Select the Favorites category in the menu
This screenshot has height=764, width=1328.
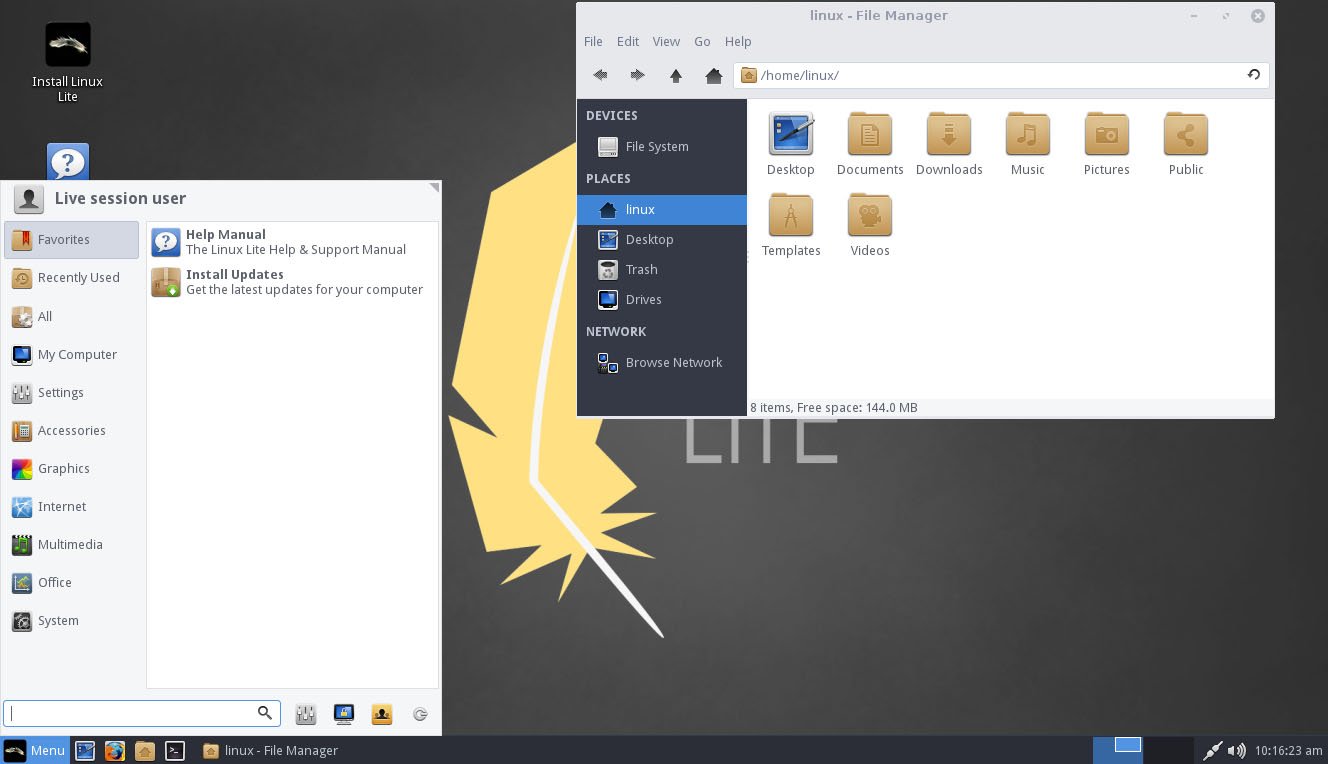click(72, 239)
